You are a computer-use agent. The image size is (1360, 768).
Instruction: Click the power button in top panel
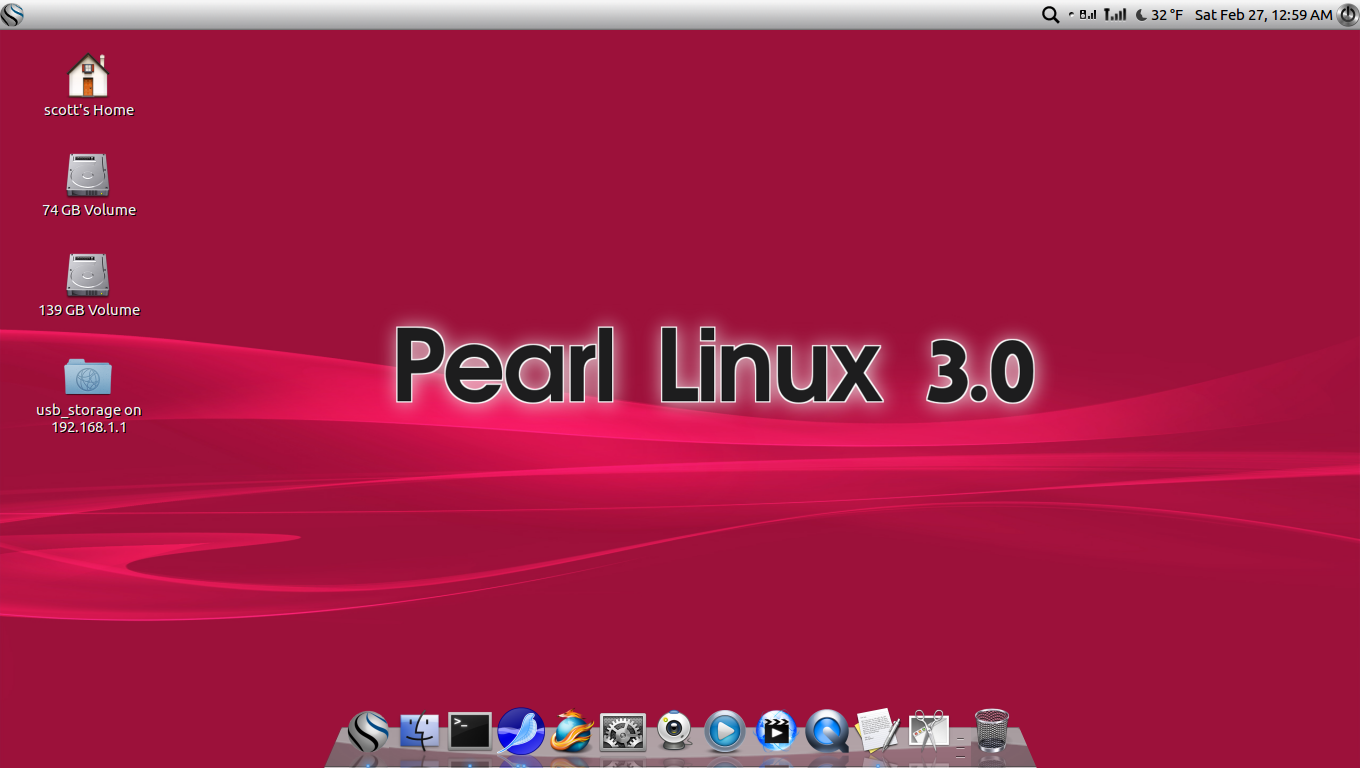tap(1347, 14)
